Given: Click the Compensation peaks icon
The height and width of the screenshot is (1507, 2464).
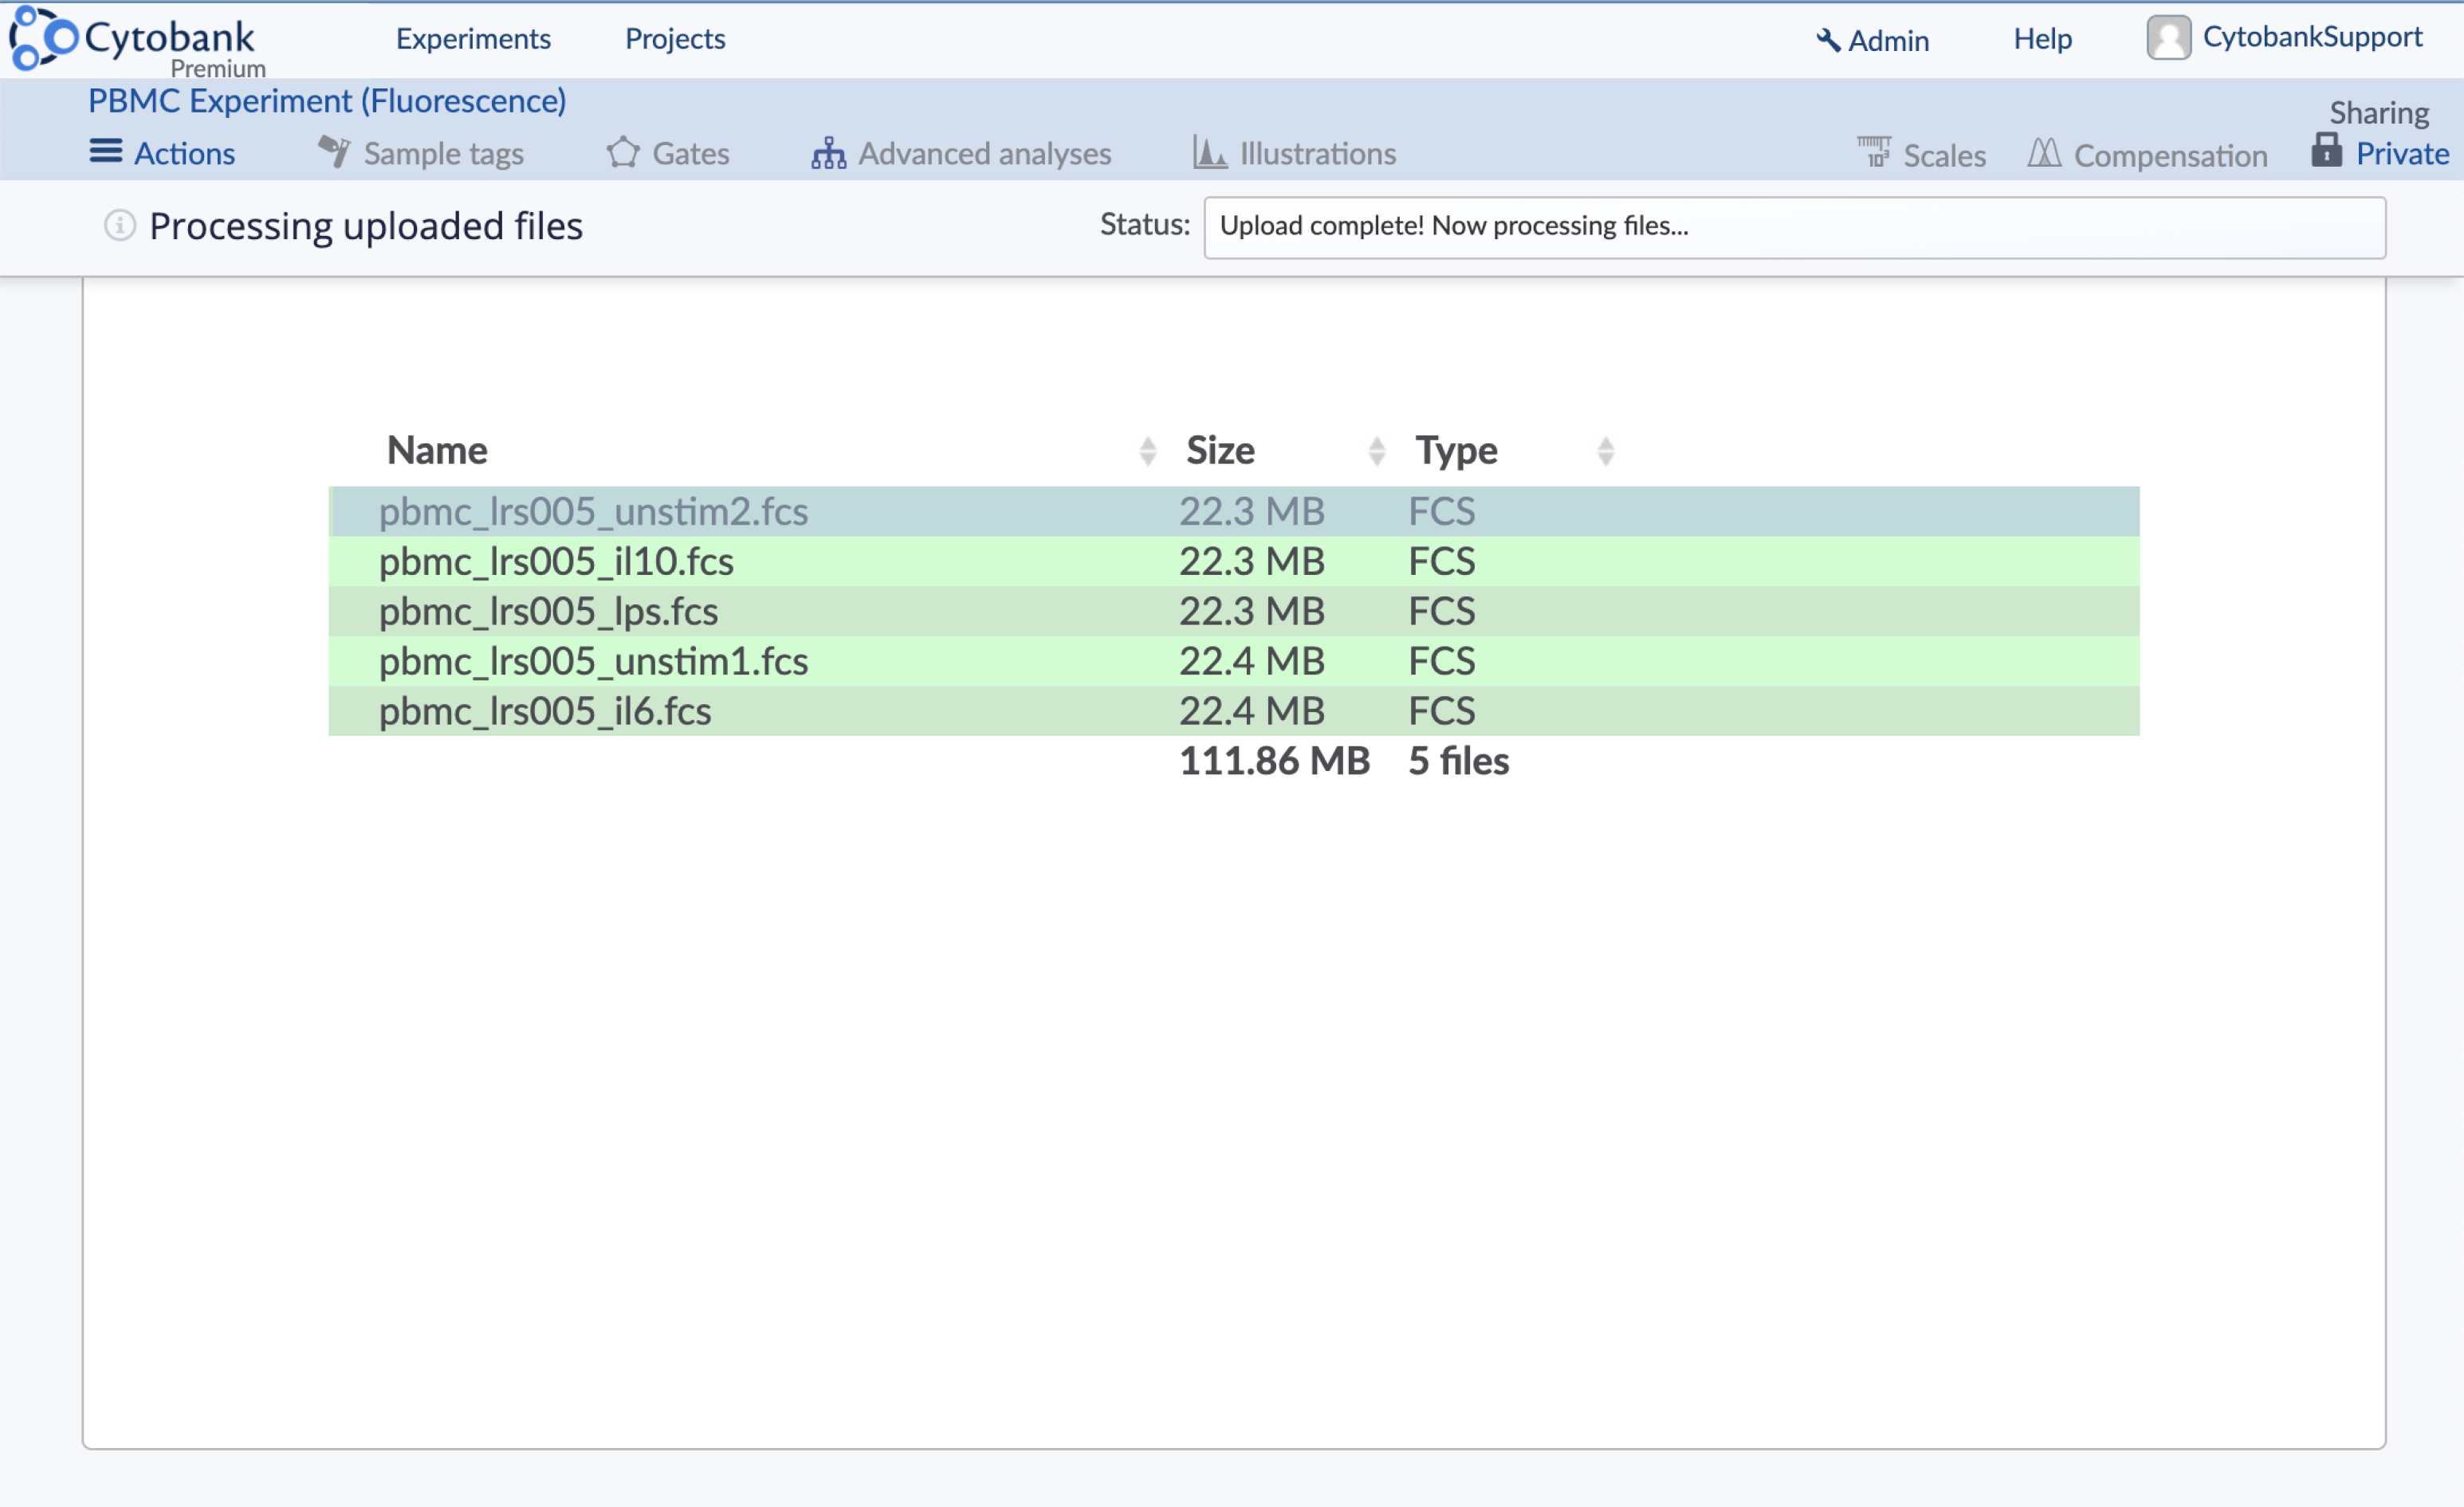Looking at the screenshot, I should click(x=2045, y=153).
